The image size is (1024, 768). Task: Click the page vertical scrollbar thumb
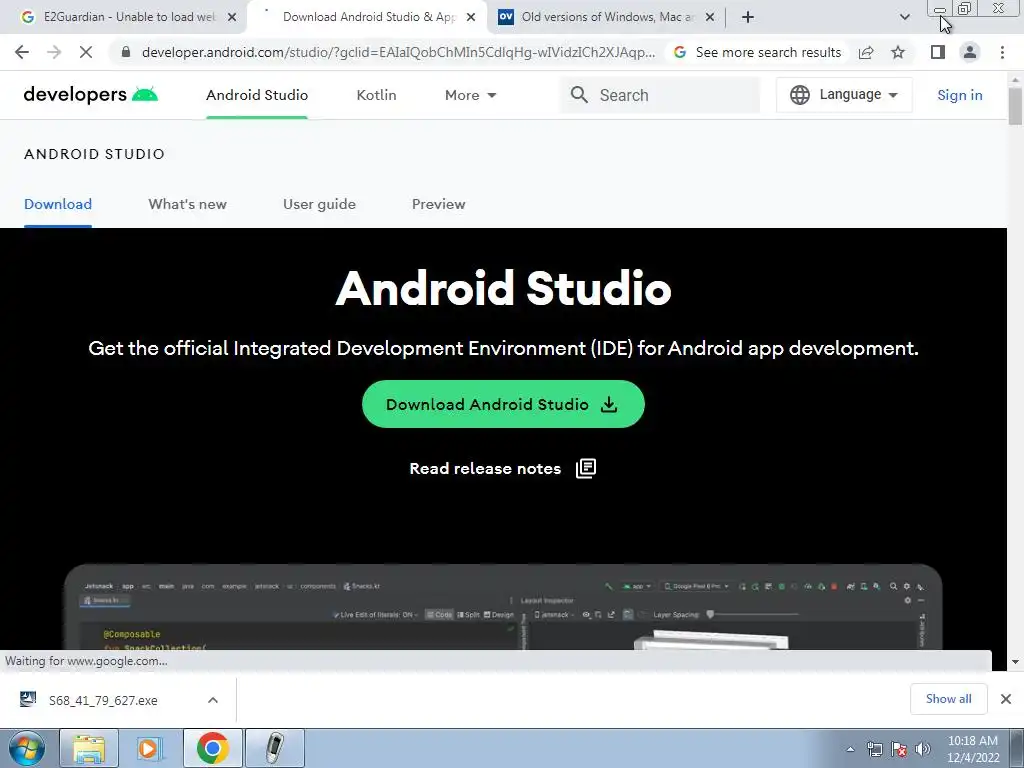1015,106
